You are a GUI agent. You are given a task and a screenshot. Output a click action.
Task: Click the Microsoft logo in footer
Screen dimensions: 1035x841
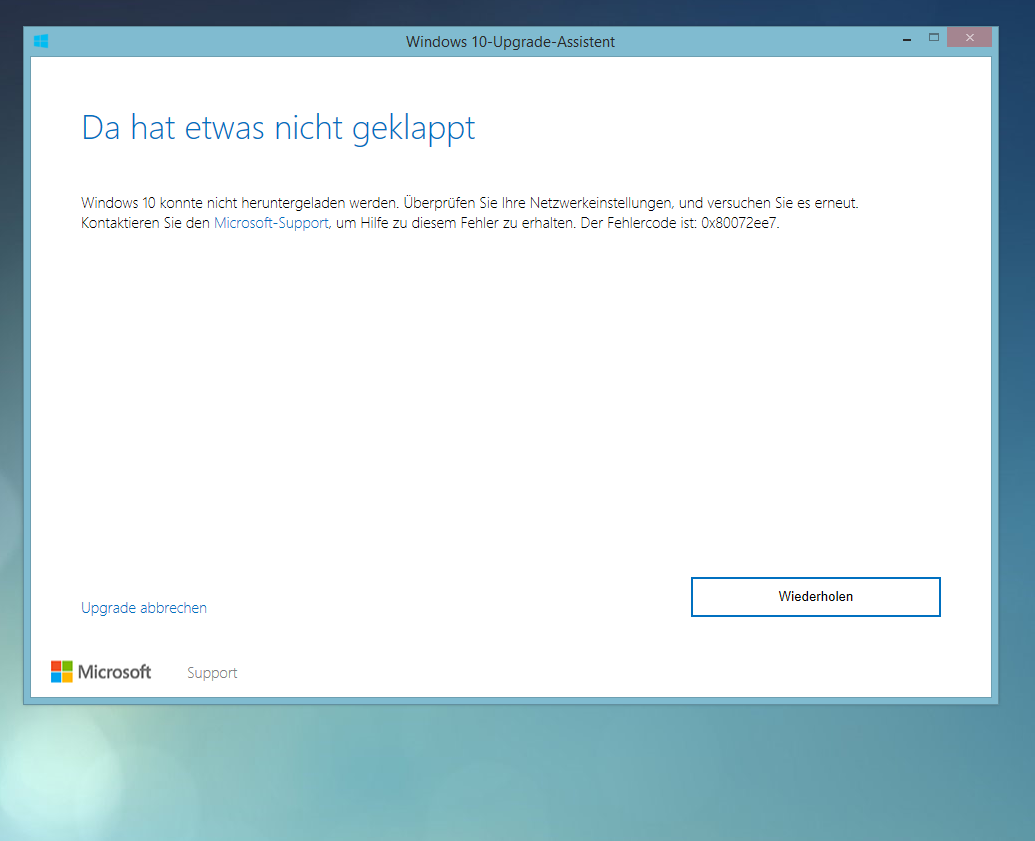[x=101, y=672]
